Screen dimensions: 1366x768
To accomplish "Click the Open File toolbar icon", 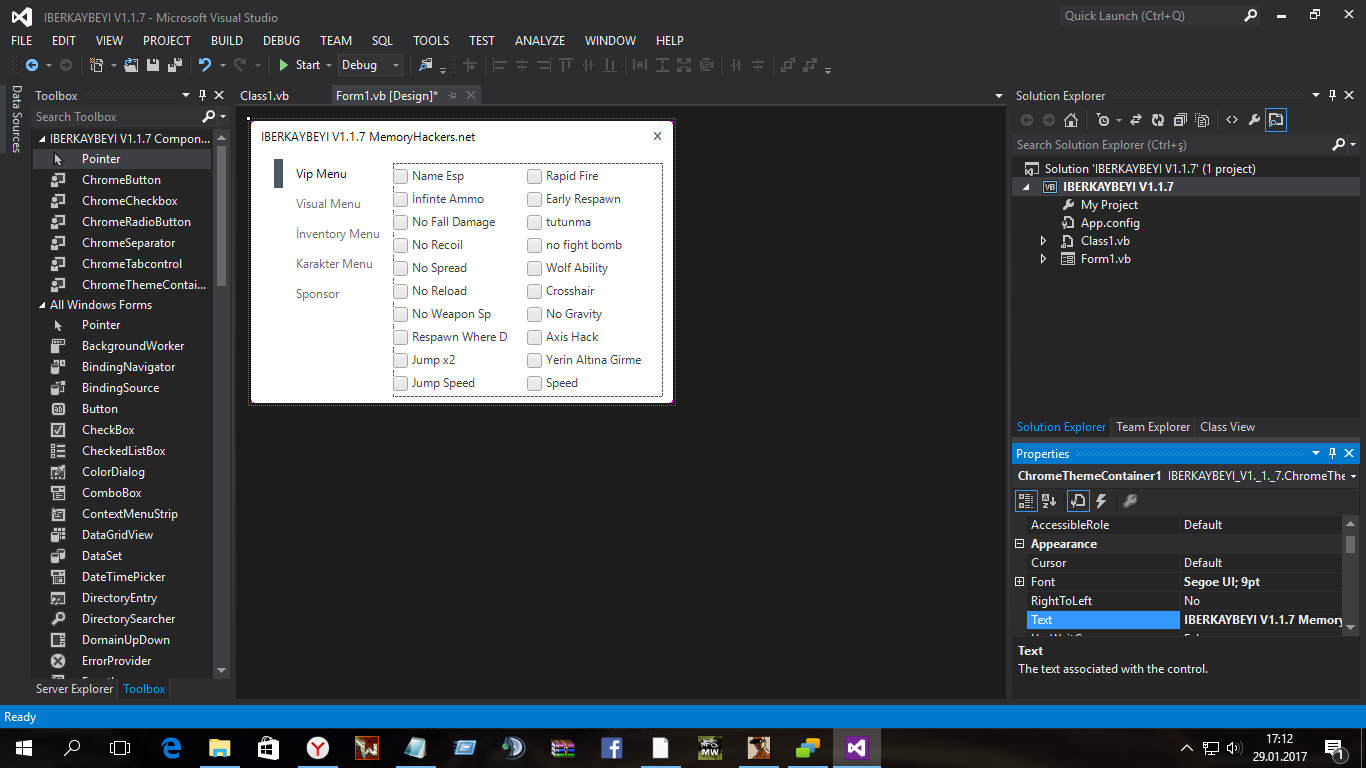I will coord(132,65).
